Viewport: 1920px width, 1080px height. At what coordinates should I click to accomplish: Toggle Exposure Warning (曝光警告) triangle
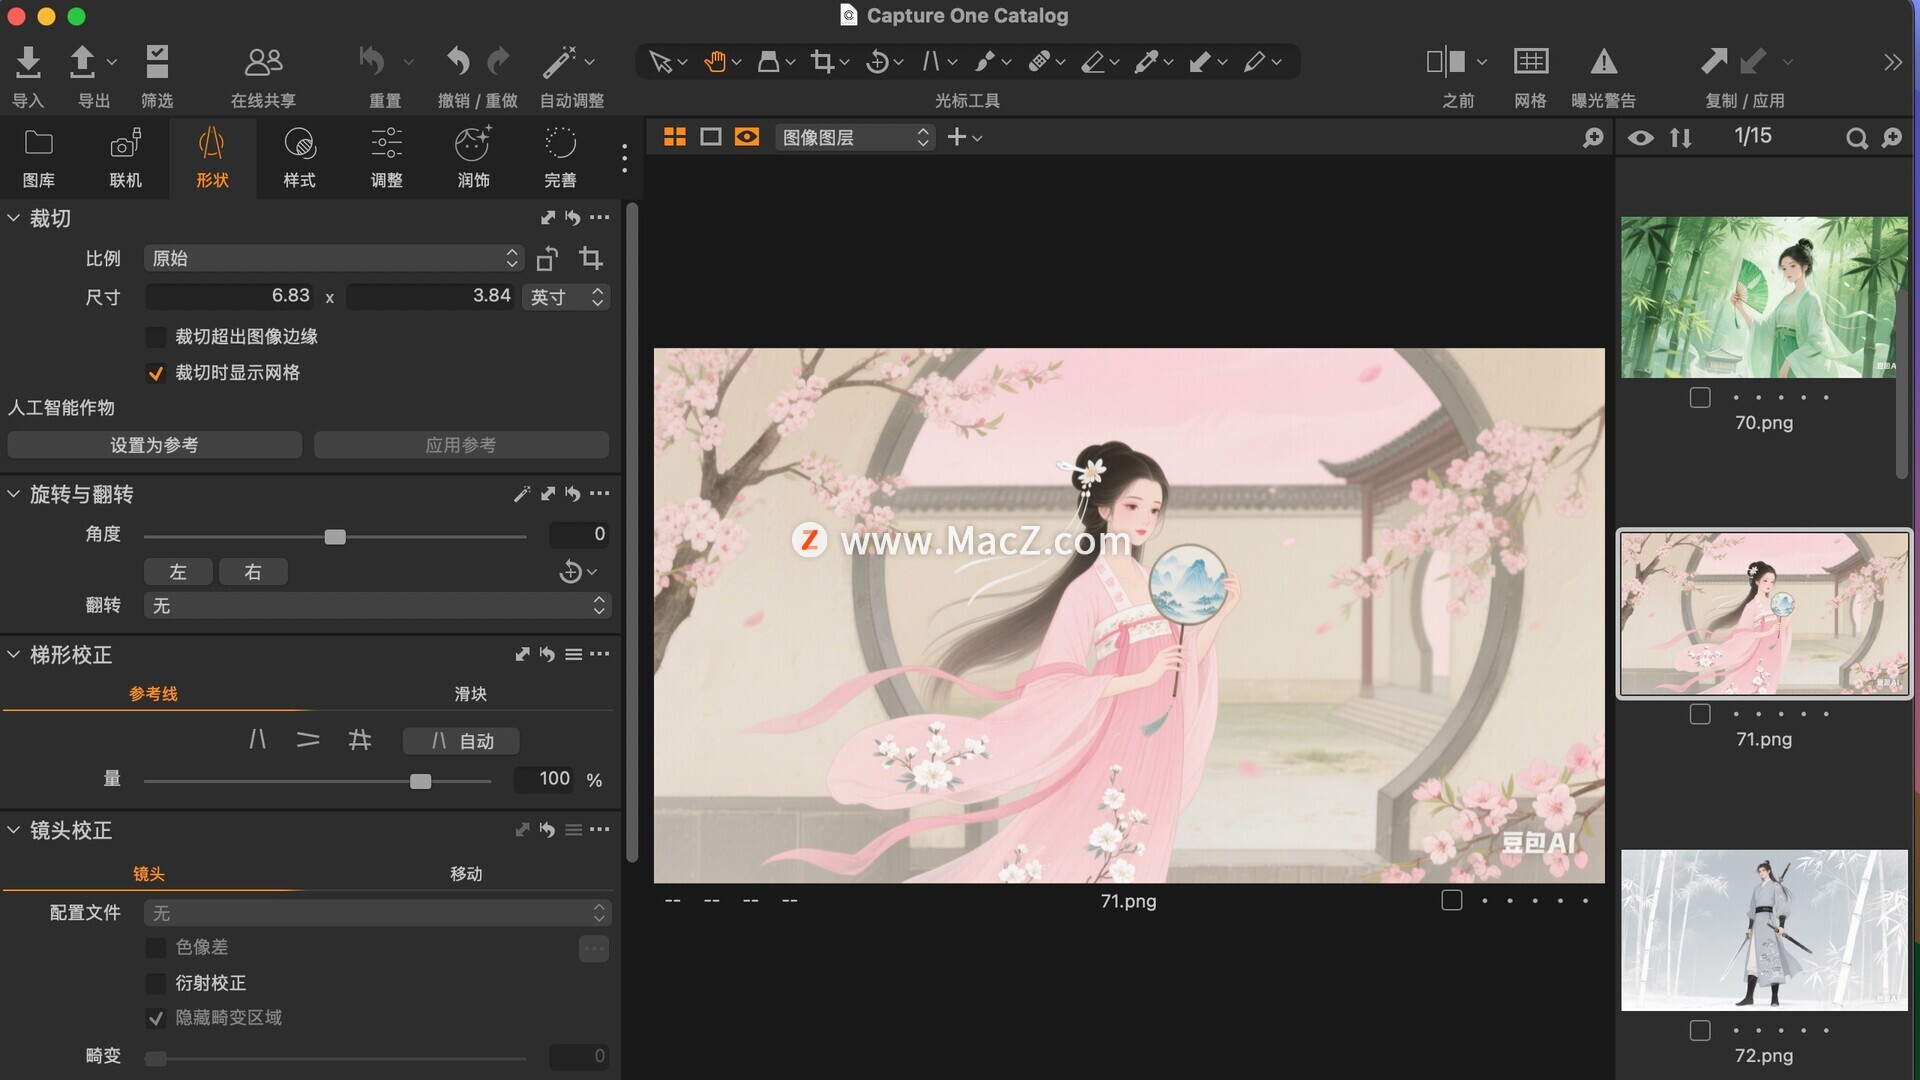coord(1604,62)
